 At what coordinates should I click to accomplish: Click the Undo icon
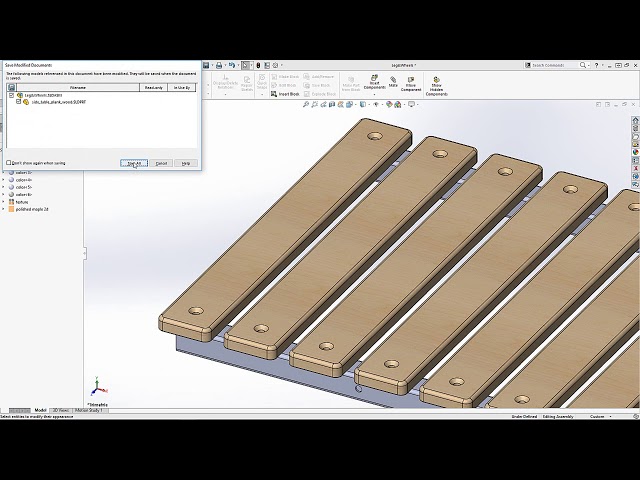[231, 65]
